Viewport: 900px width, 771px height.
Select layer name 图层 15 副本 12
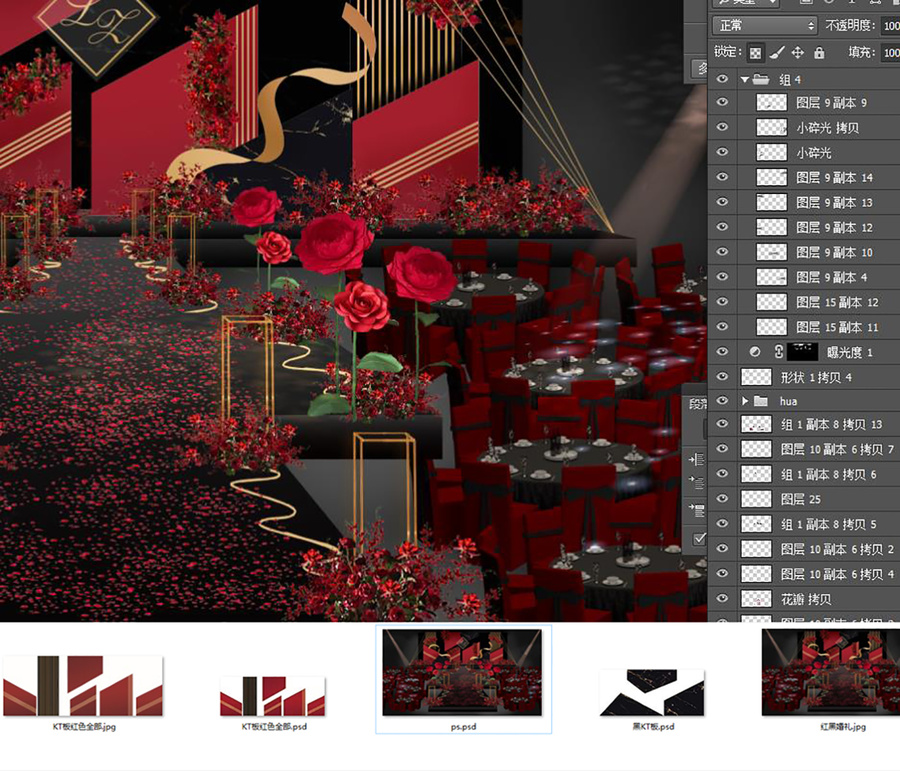(x=837, y=302)
